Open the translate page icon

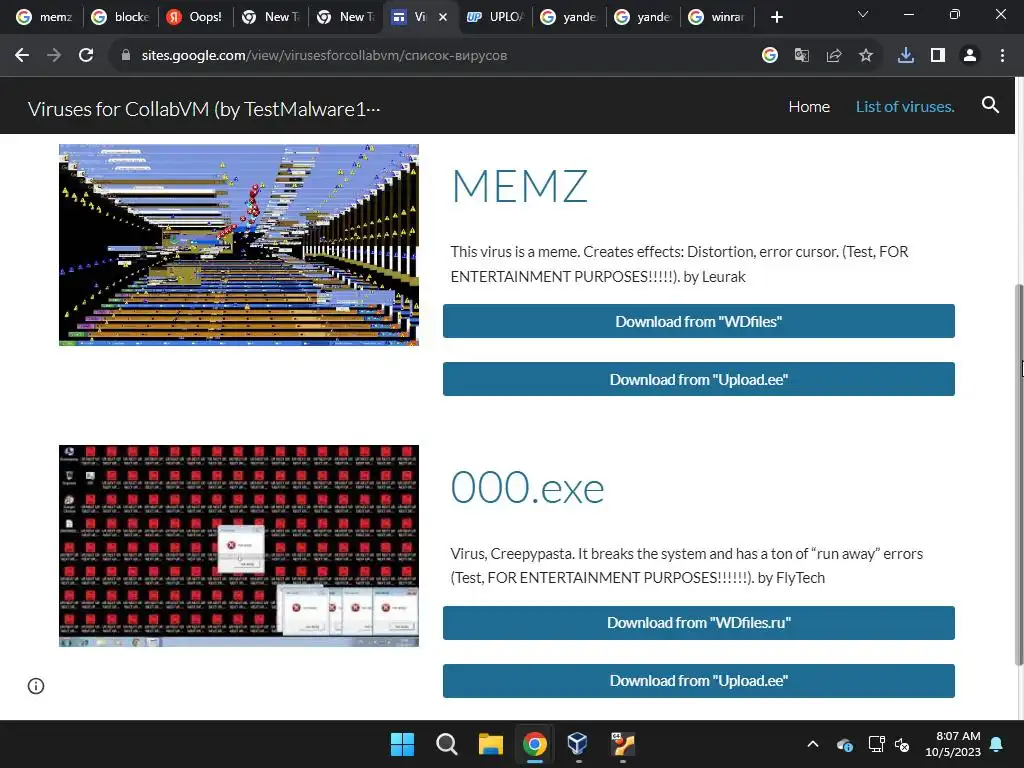[x=802, y=56]
